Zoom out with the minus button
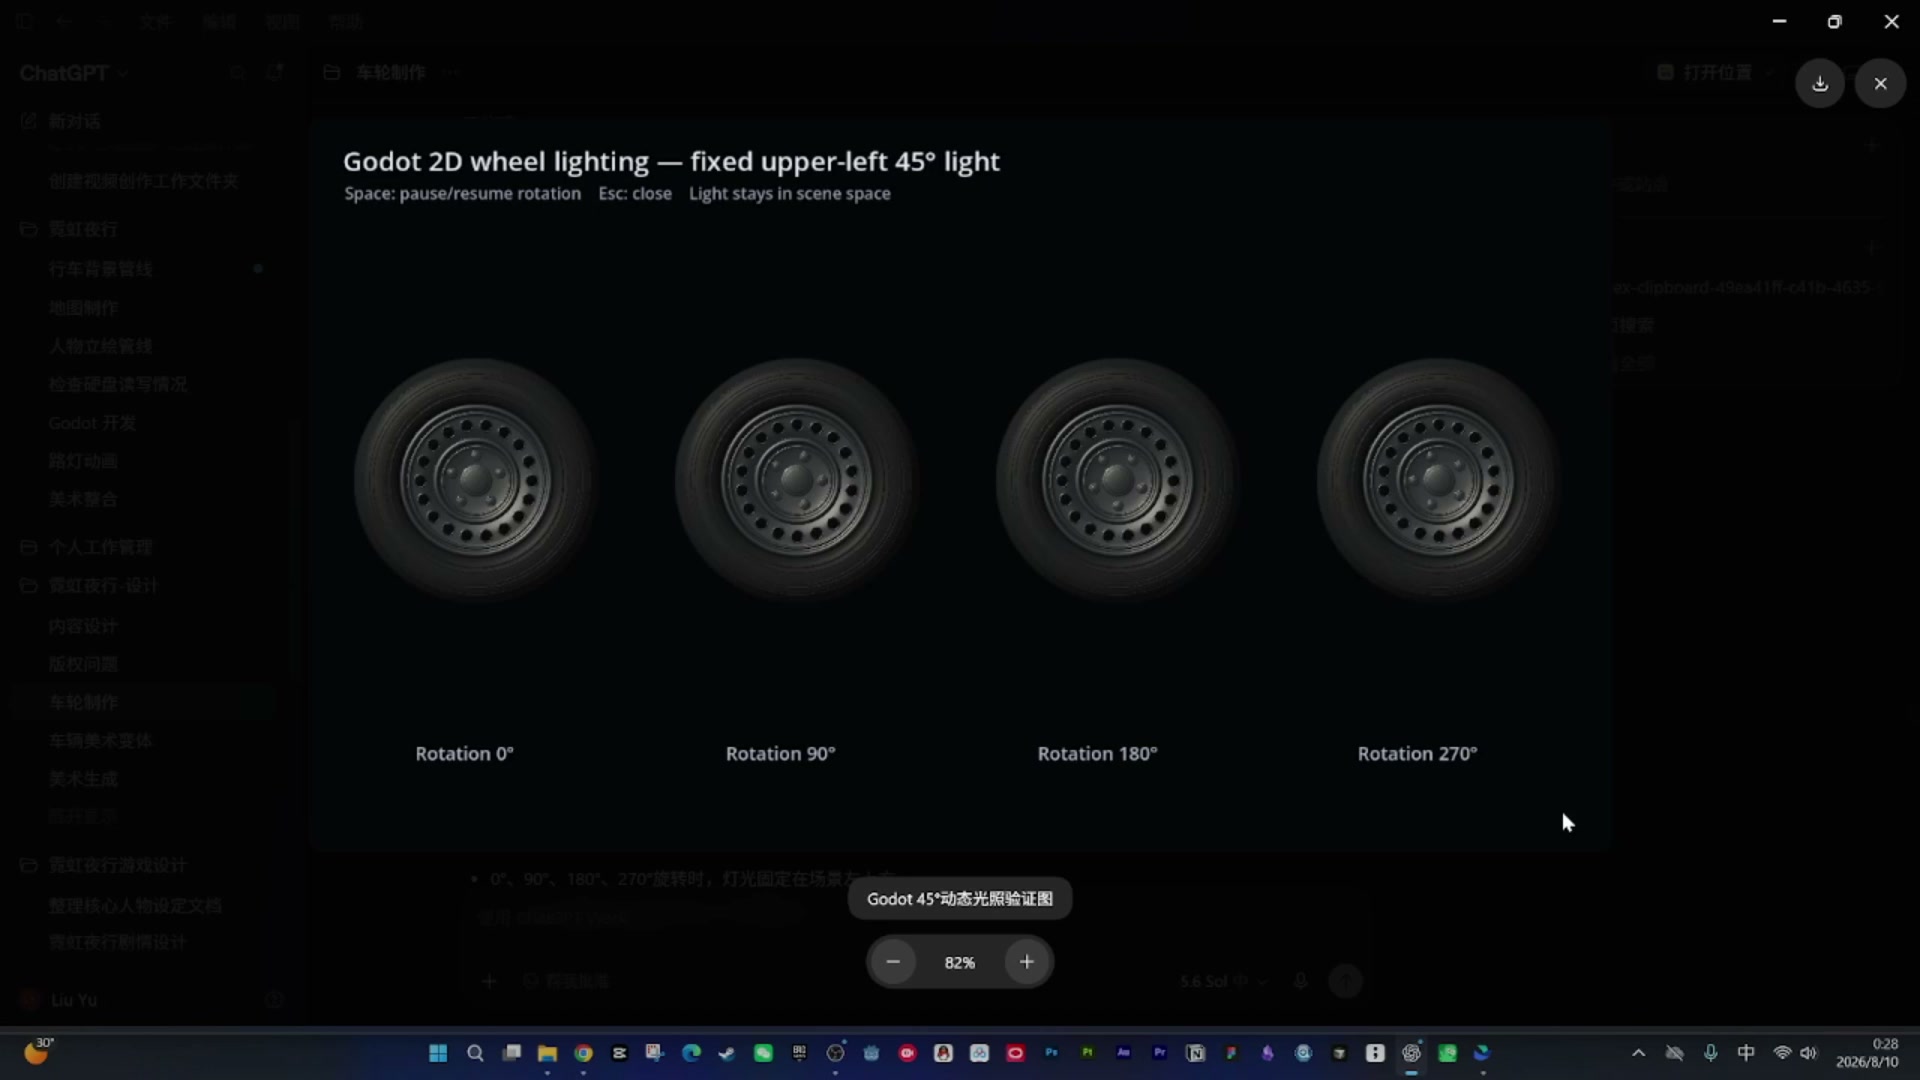This screenshot has width=1920, height=1080. (x=893, y=962)
